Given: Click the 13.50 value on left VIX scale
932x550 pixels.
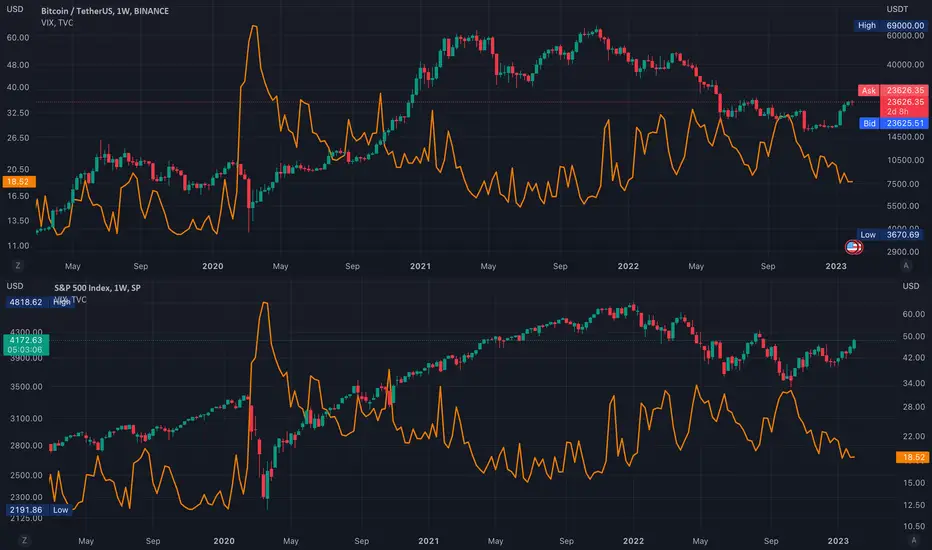Looking at the screenshot, I should click(x=18, y=221).
